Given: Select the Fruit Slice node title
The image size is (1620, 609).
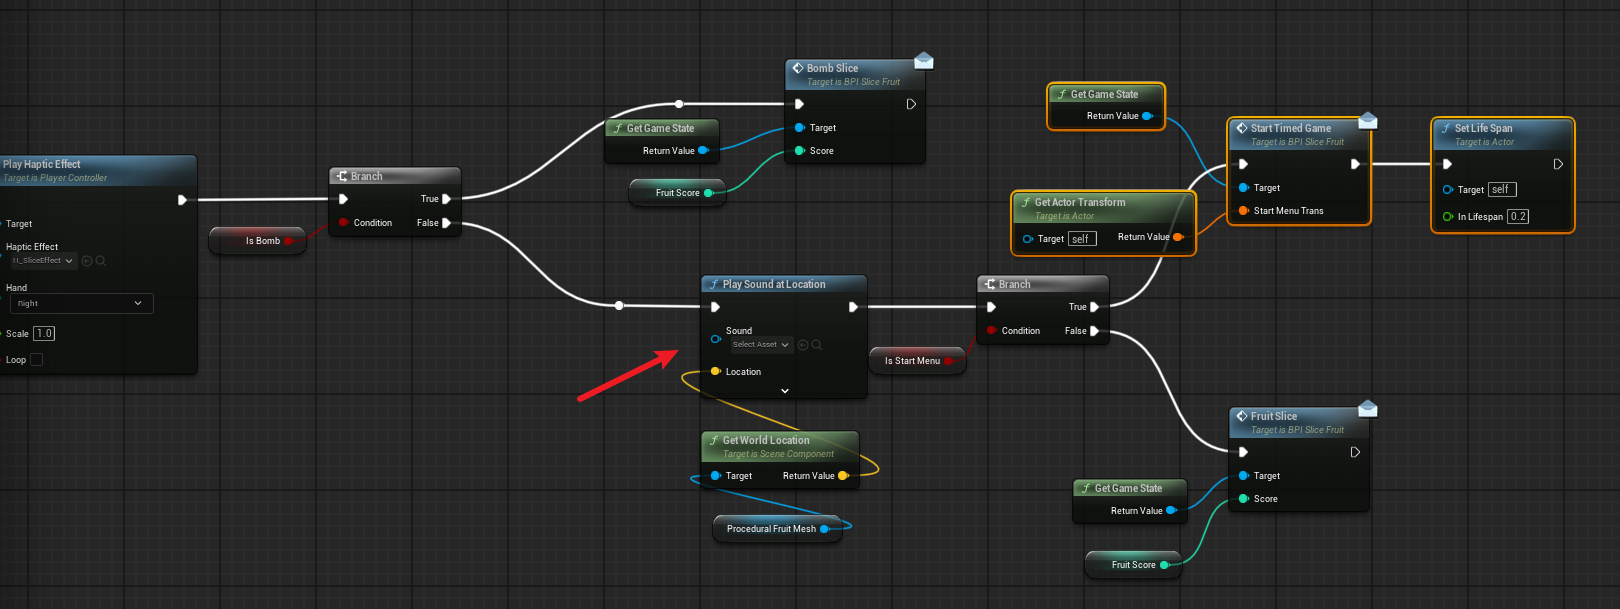Looking at the screenshot, I should [1273, 416].
